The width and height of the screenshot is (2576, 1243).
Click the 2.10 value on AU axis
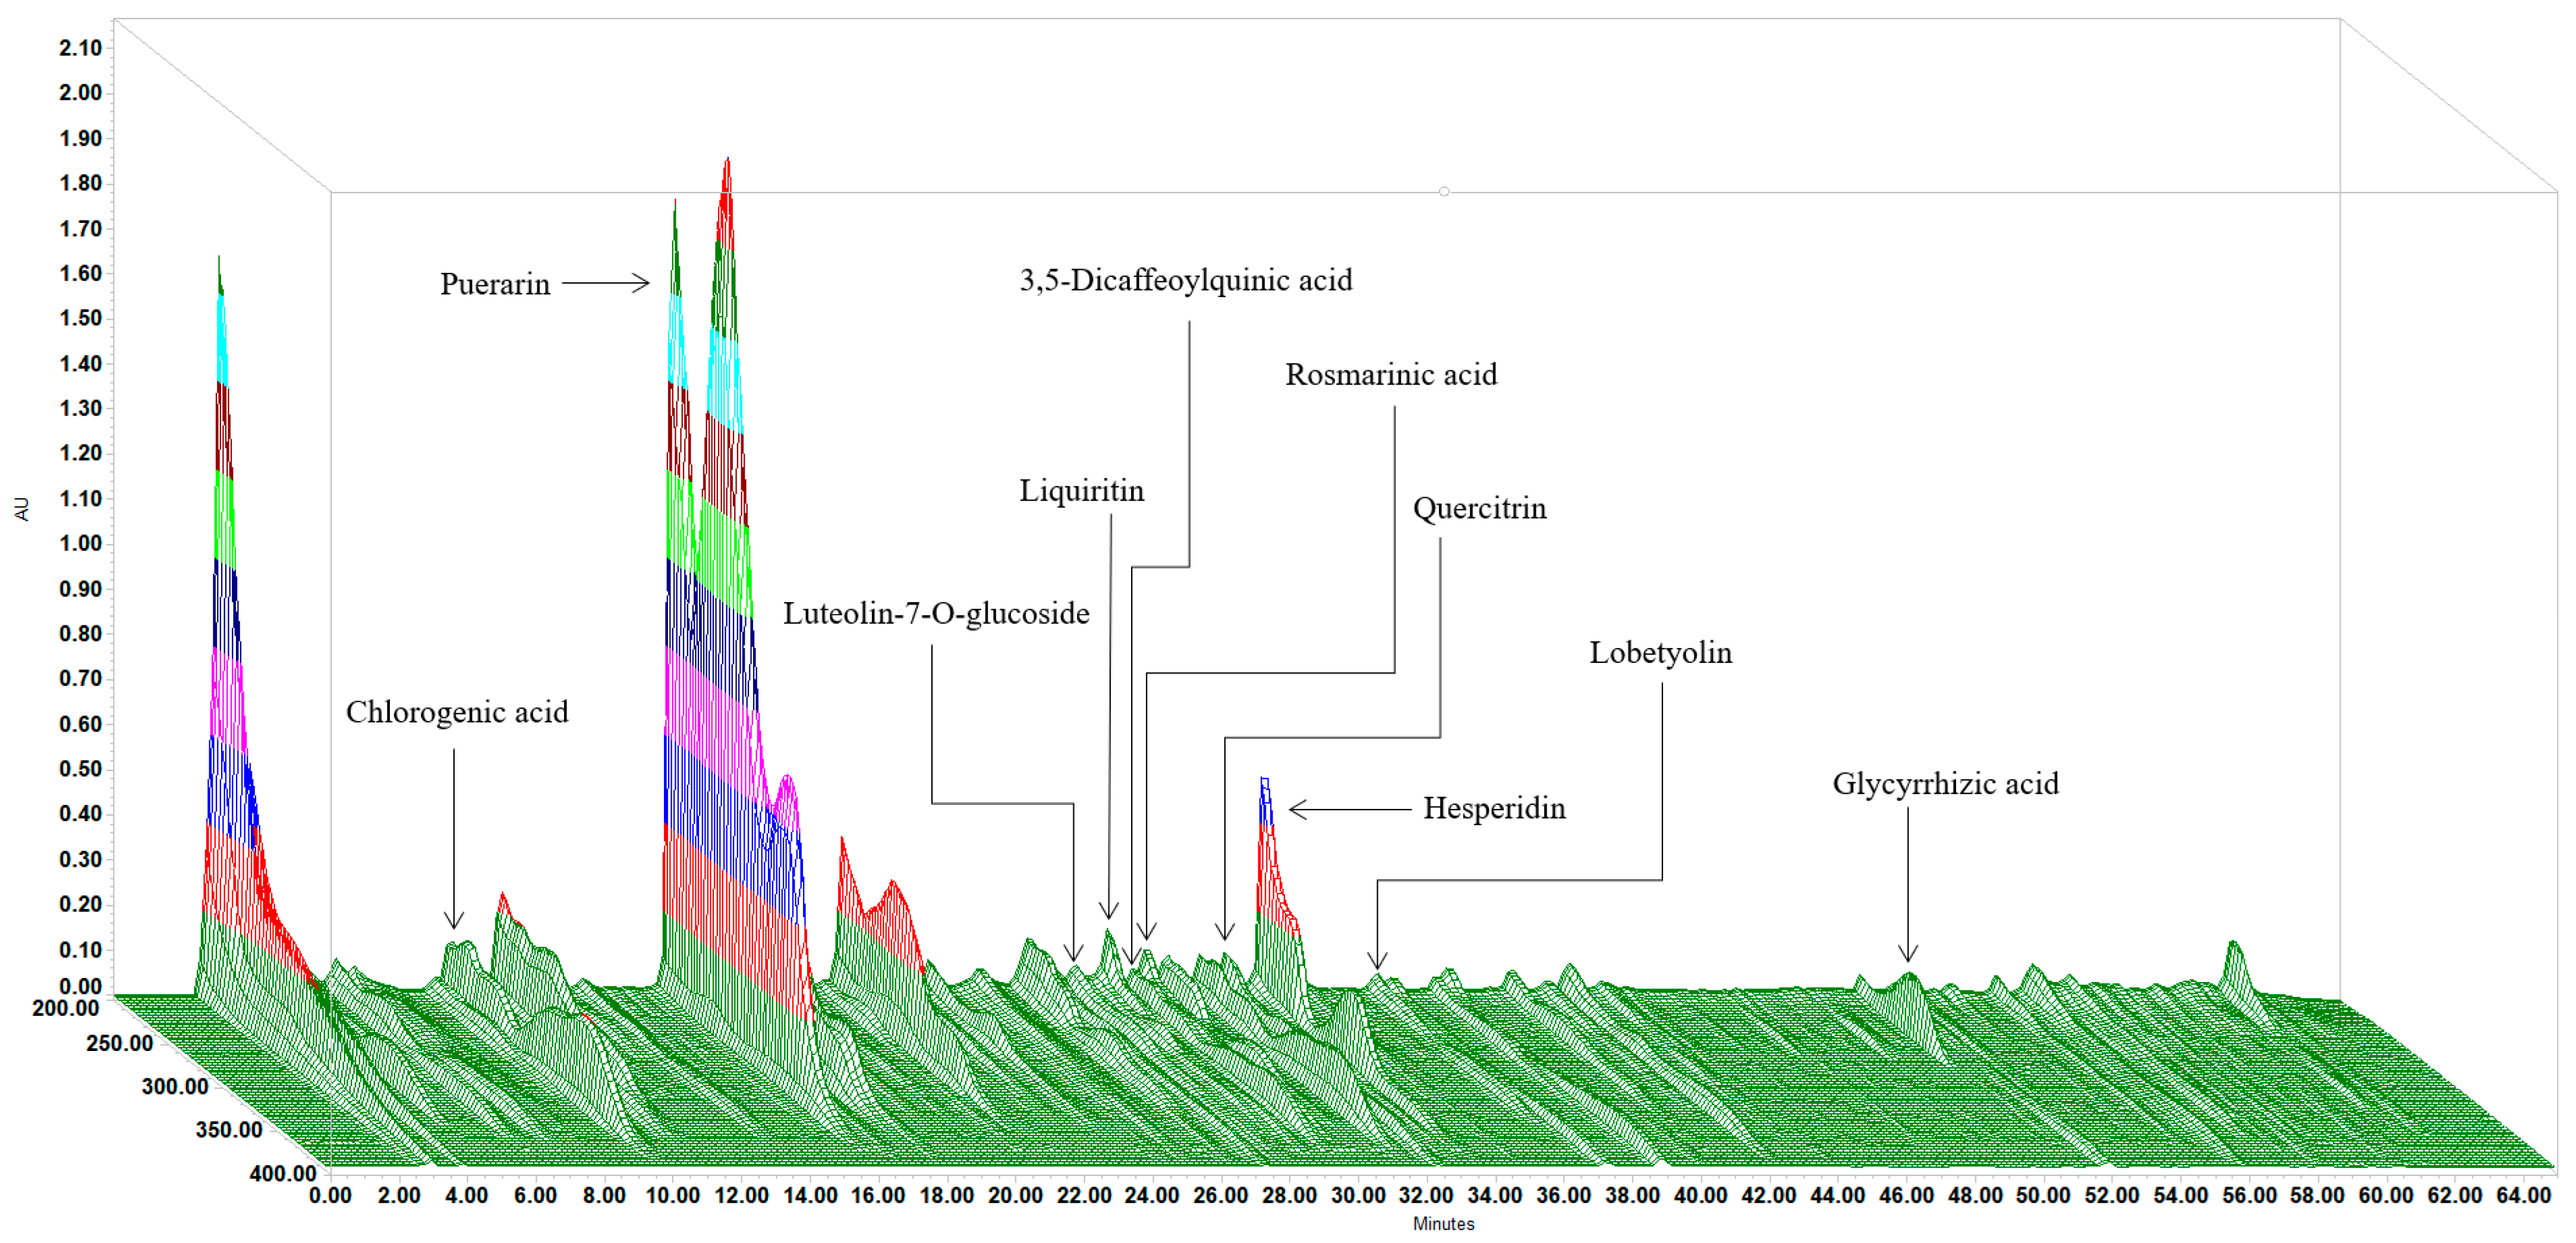[x=80, y=48]
